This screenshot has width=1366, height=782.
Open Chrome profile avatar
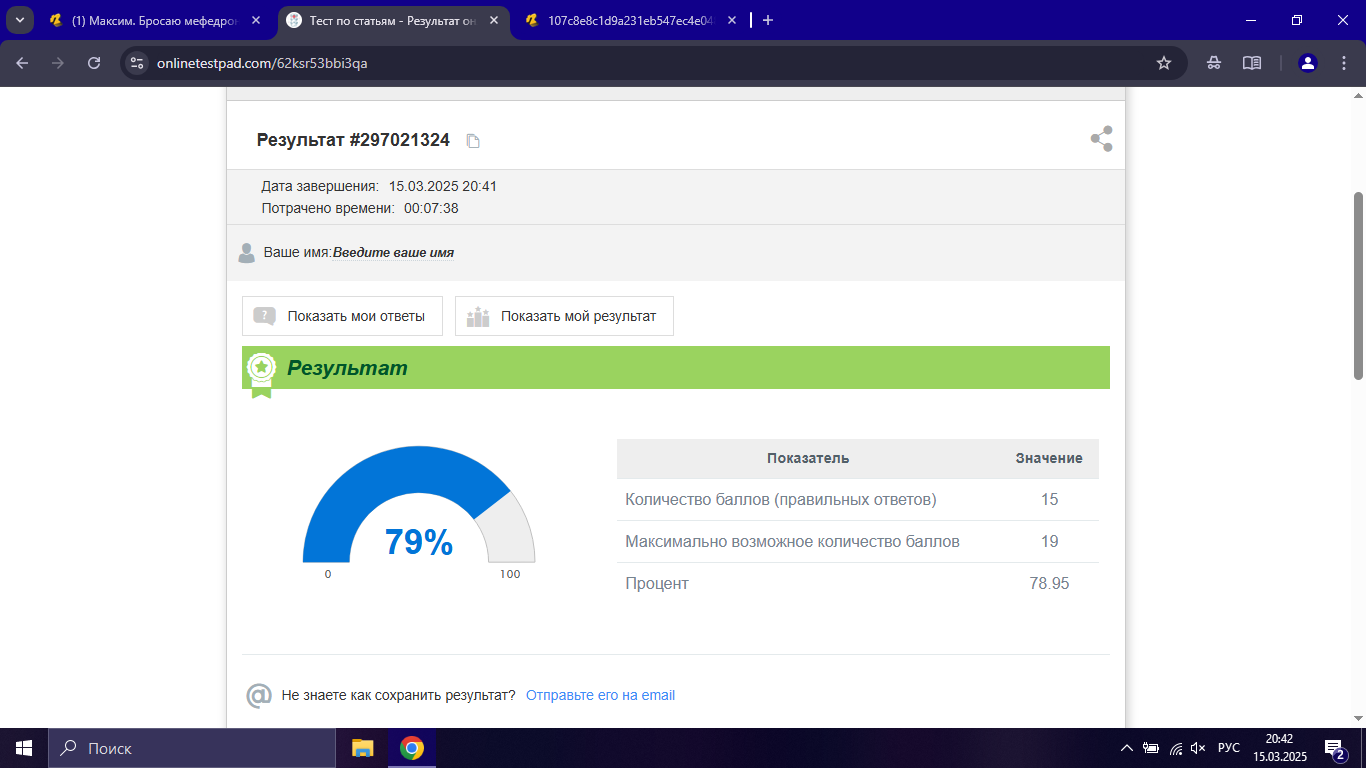point(1307,63)
